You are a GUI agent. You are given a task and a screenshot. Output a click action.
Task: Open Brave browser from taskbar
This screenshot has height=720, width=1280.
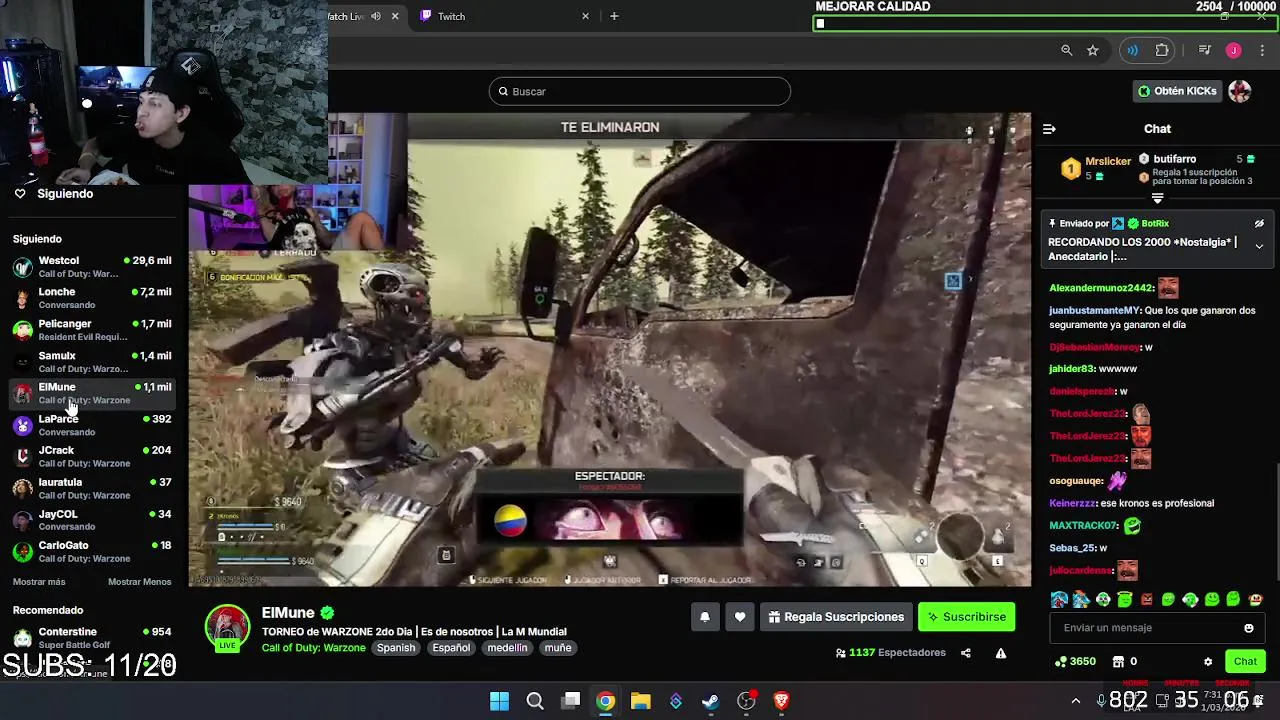coord(782,701)
